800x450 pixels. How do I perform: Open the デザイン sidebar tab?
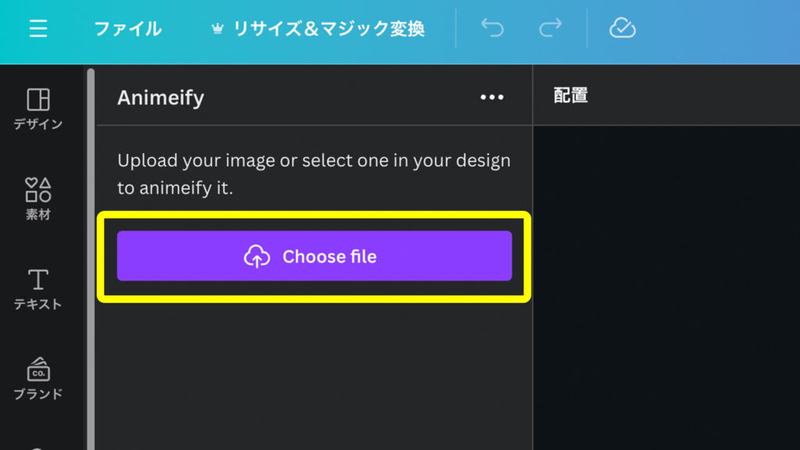click(x=38, y=109)
